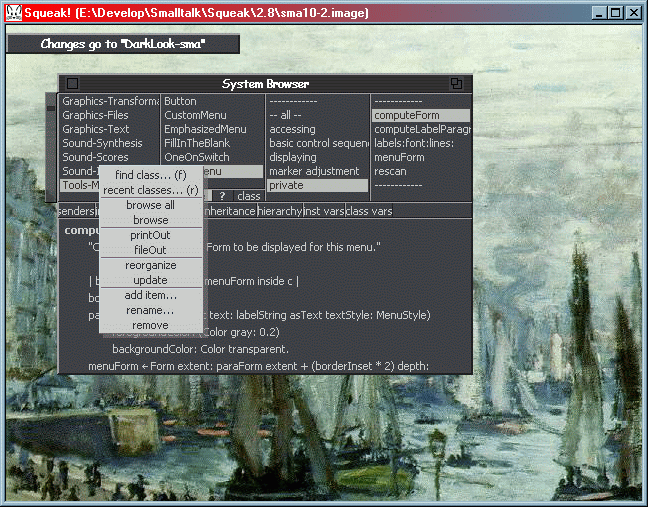Click the System Browser close box icon
The height and width of the screenshot is (507, 648).
72,83
